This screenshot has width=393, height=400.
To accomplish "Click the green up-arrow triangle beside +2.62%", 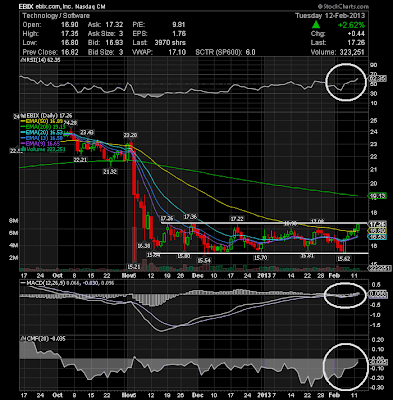I will coord(316,24).
